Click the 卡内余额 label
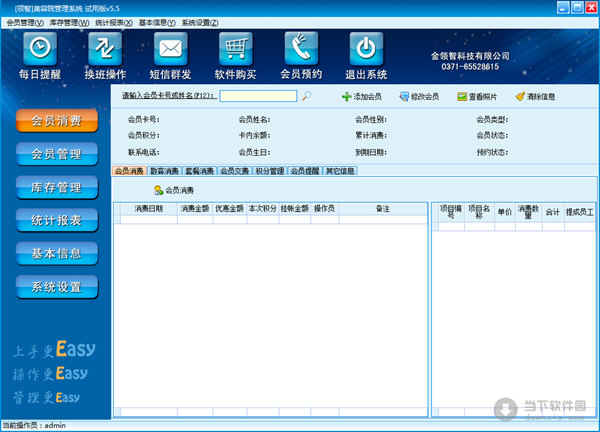 coord(254,135)
